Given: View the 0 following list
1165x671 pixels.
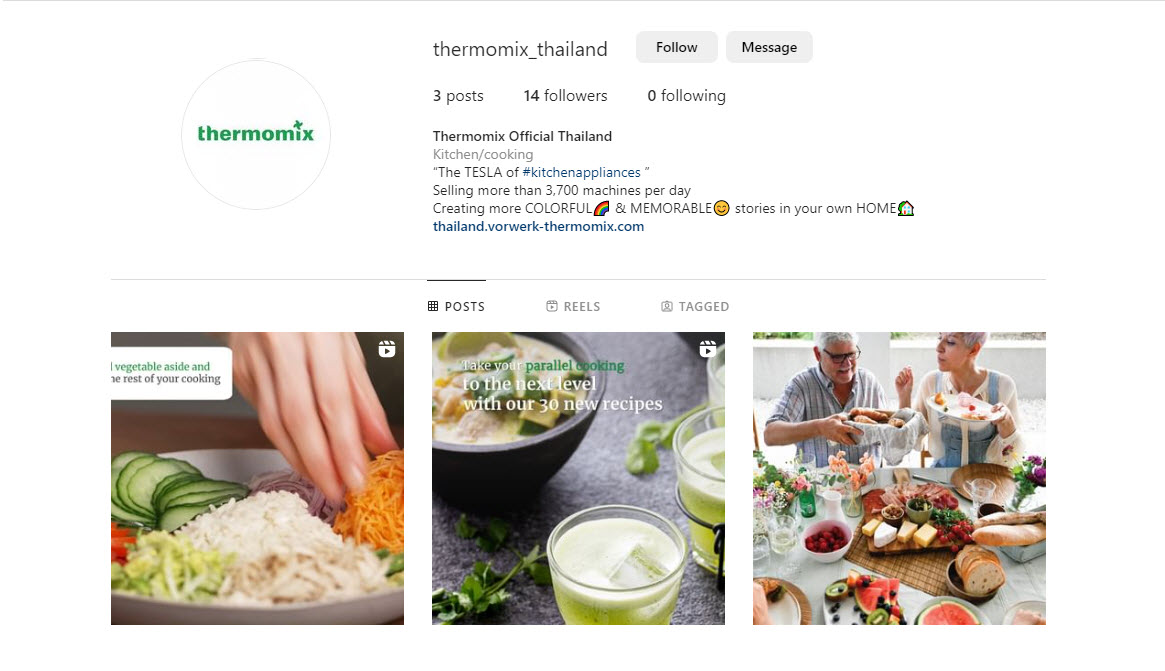Looking at the screenshot, I should point(687,96).
